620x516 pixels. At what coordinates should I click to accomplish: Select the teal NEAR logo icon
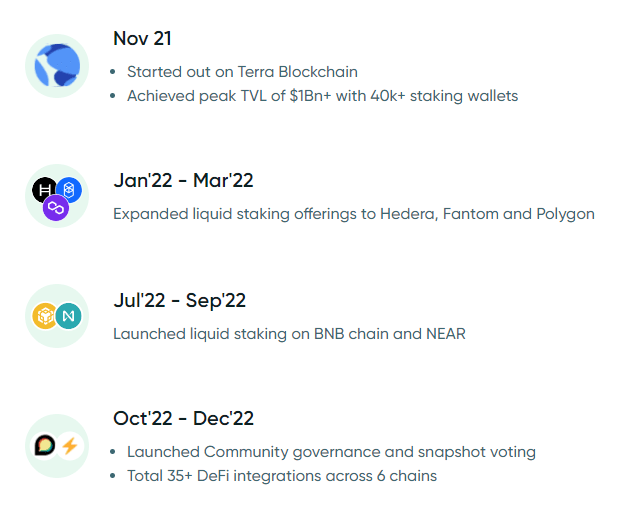[x=68, y=316]
